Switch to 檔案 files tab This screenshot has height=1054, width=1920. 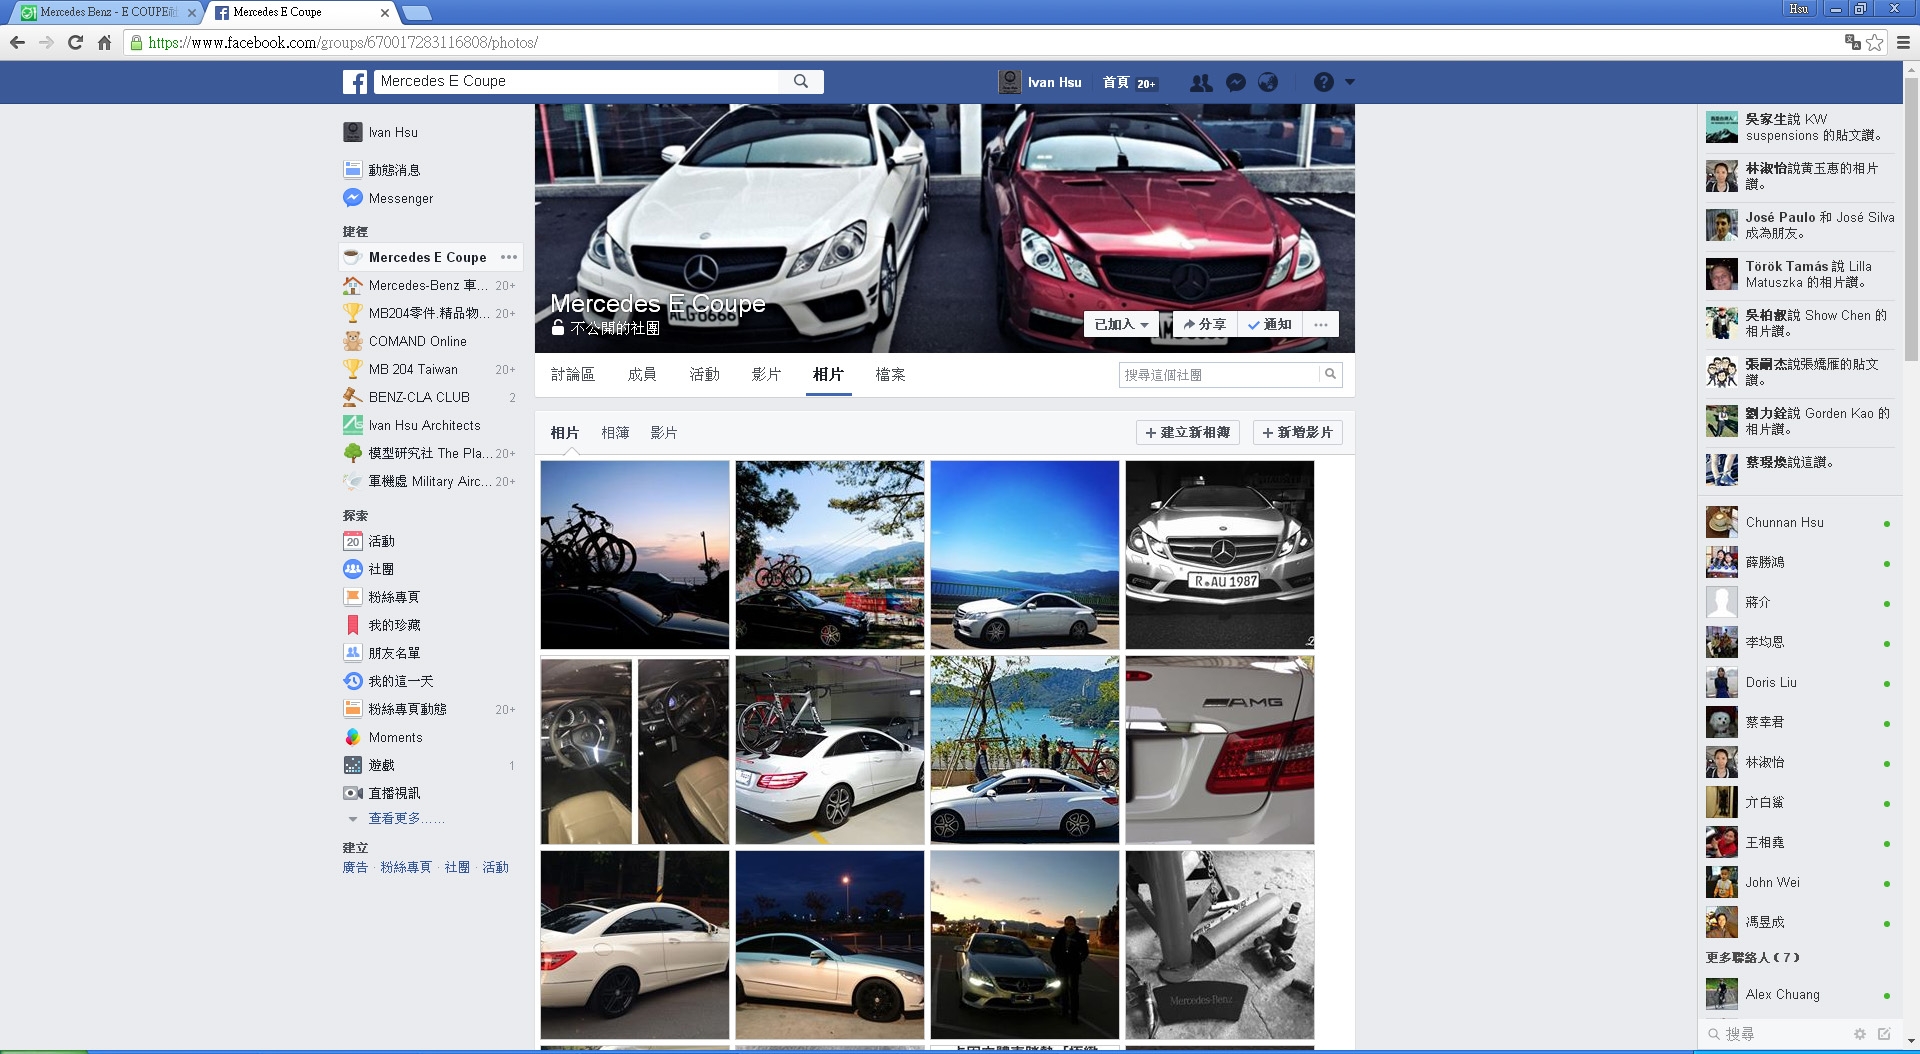(x=890, y=374)
